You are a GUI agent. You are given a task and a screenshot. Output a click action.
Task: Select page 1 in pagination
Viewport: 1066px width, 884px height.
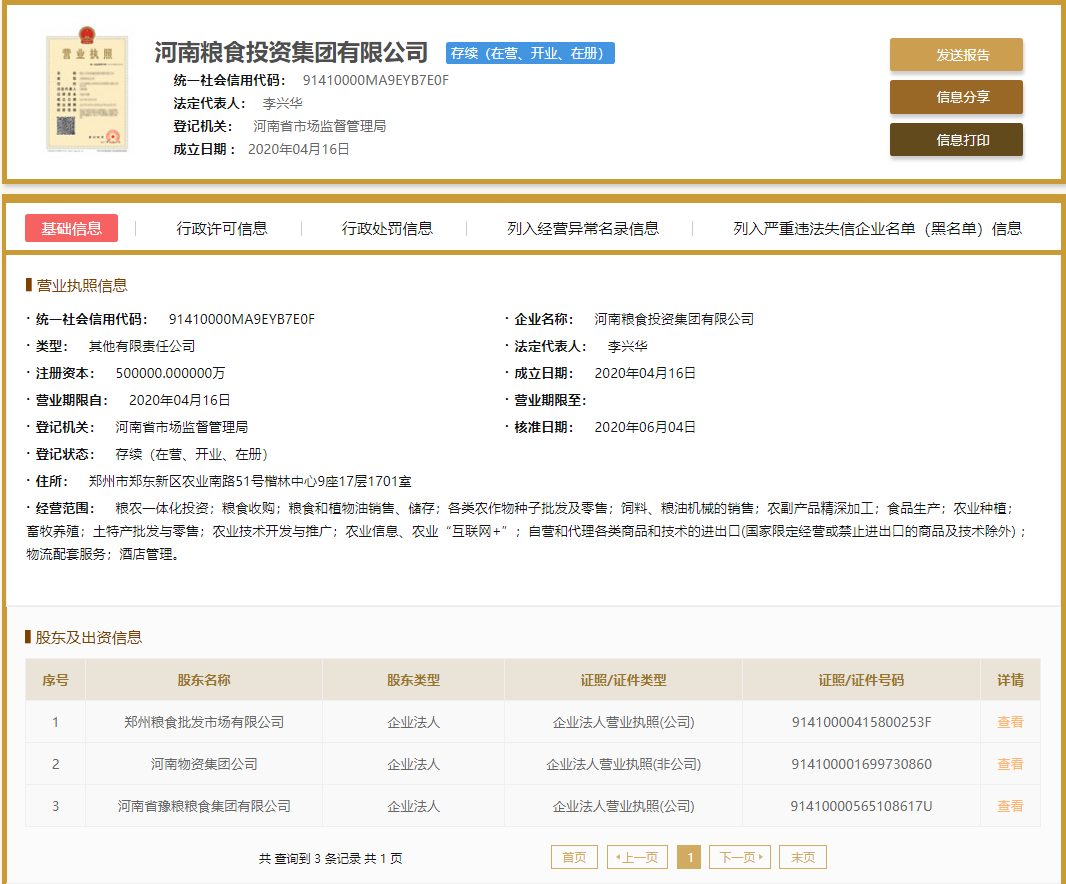point(690,856)
